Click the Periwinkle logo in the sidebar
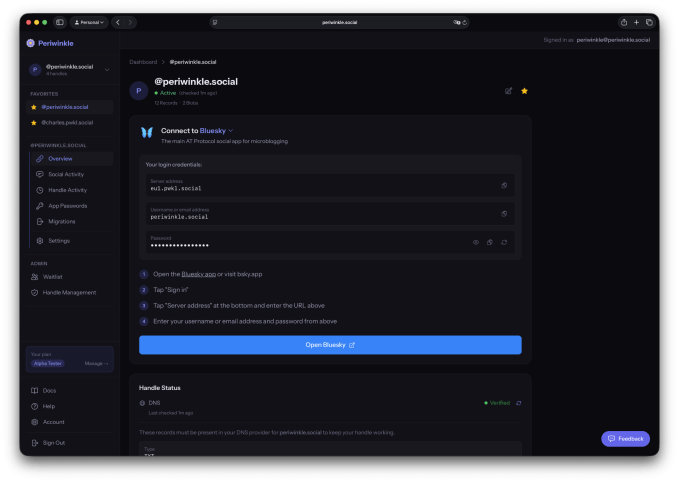This screenshot has height=482, width=679. (31, 43)
